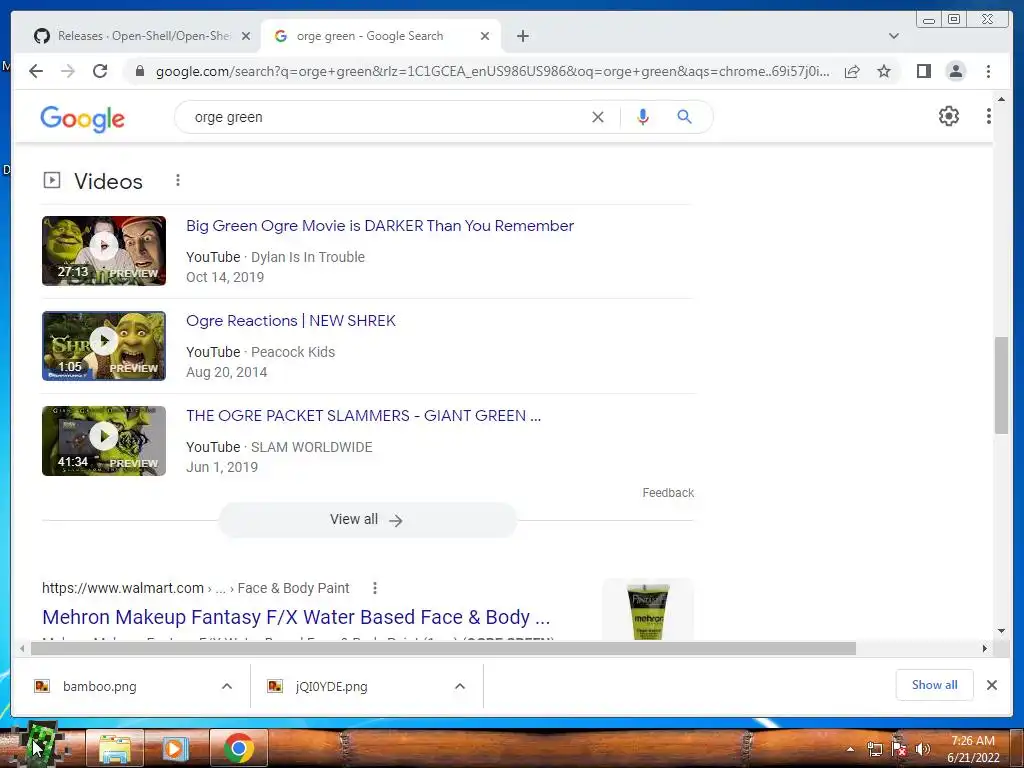Screen dimensions: 1024x768
Task: Select the orge green Google Search tab
Action: [370, 36]
